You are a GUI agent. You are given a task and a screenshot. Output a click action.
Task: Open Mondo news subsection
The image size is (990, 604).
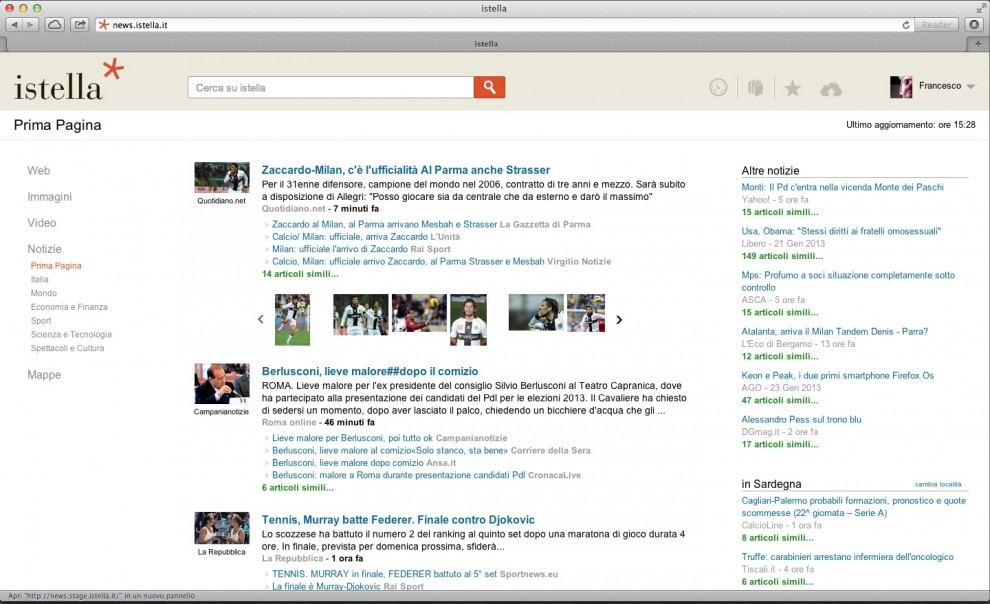pos(44,293)
